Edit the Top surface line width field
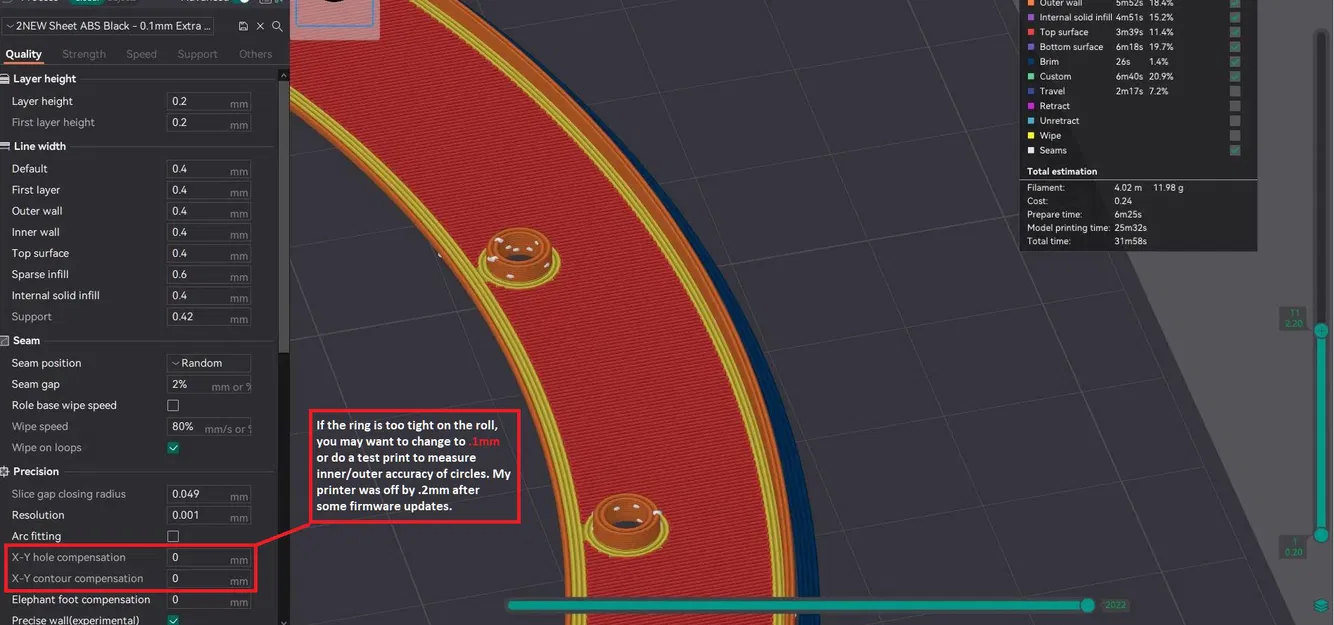The width and height of the screenshot is (1334, 625). (x=208, y=253)
